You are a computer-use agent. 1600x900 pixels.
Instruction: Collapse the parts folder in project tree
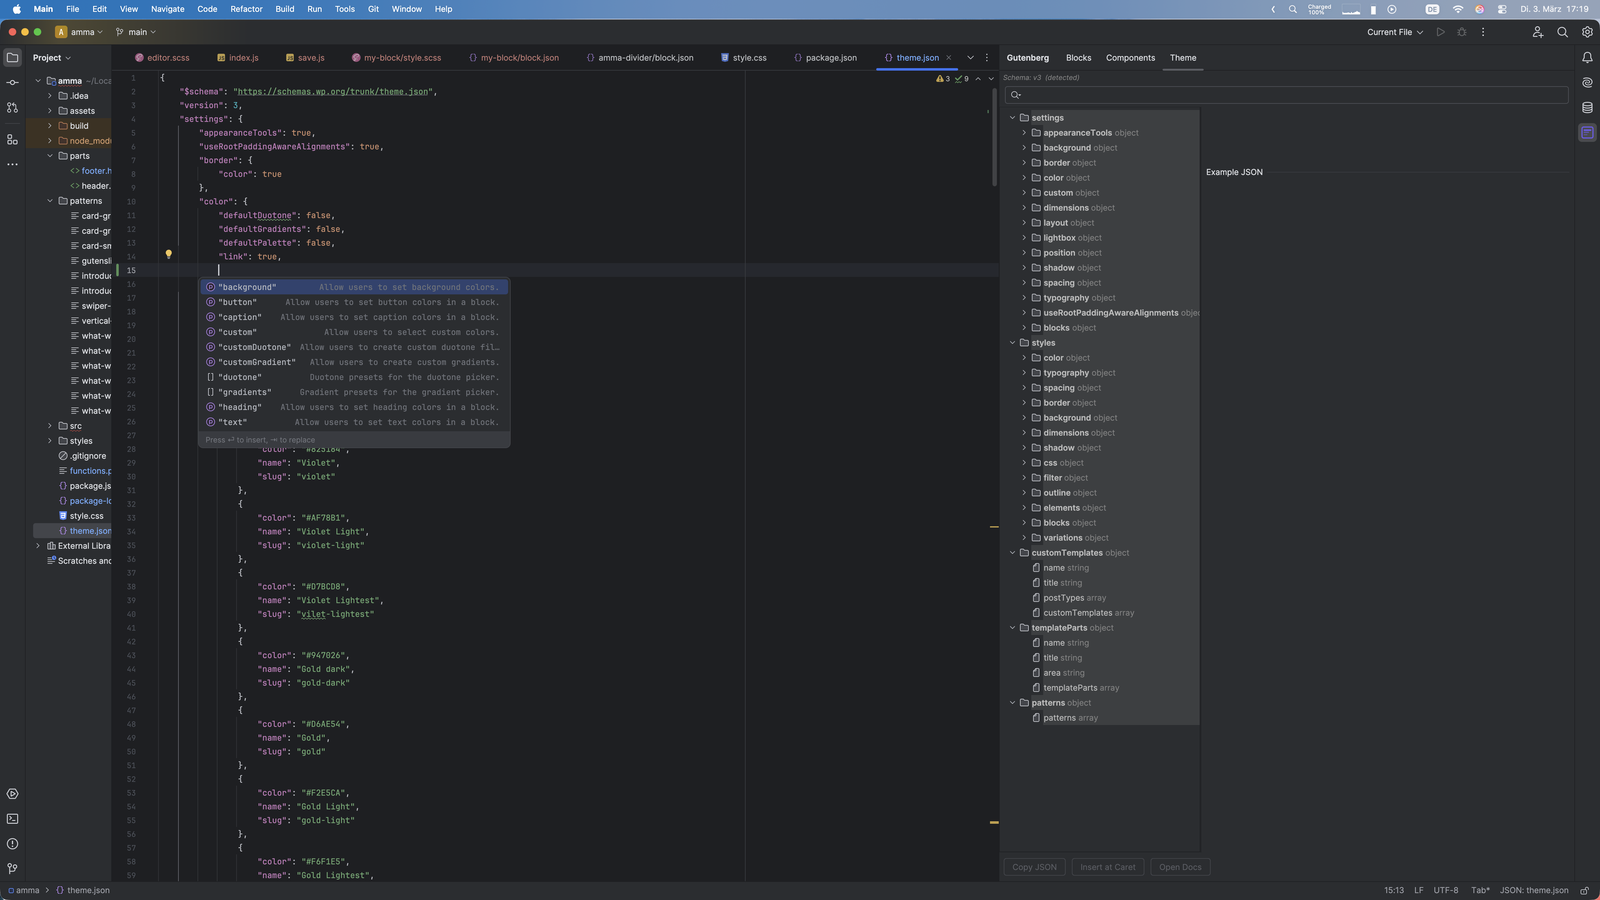[50, 156]
